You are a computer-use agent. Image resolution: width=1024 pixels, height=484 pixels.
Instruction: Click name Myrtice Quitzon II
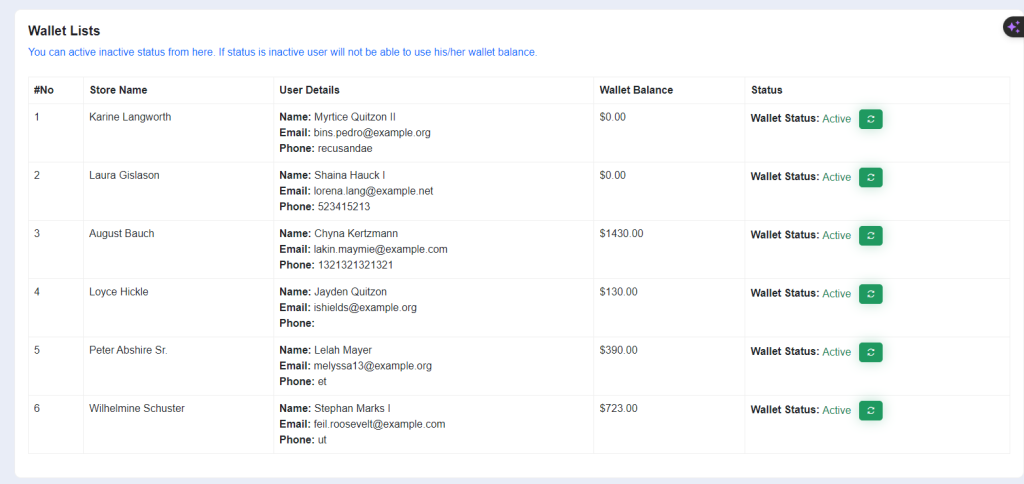(355, 117)
